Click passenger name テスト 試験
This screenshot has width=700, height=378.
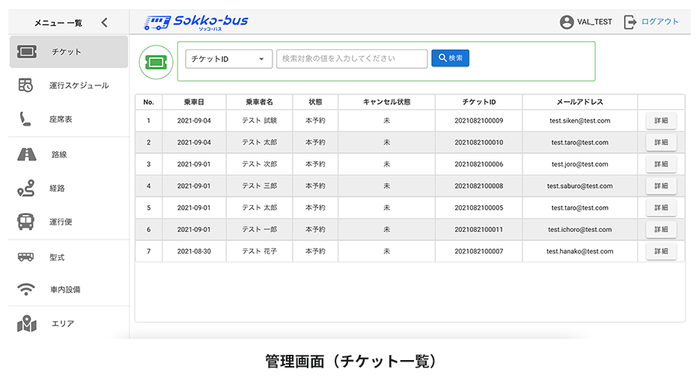click(x=259, y=120)
